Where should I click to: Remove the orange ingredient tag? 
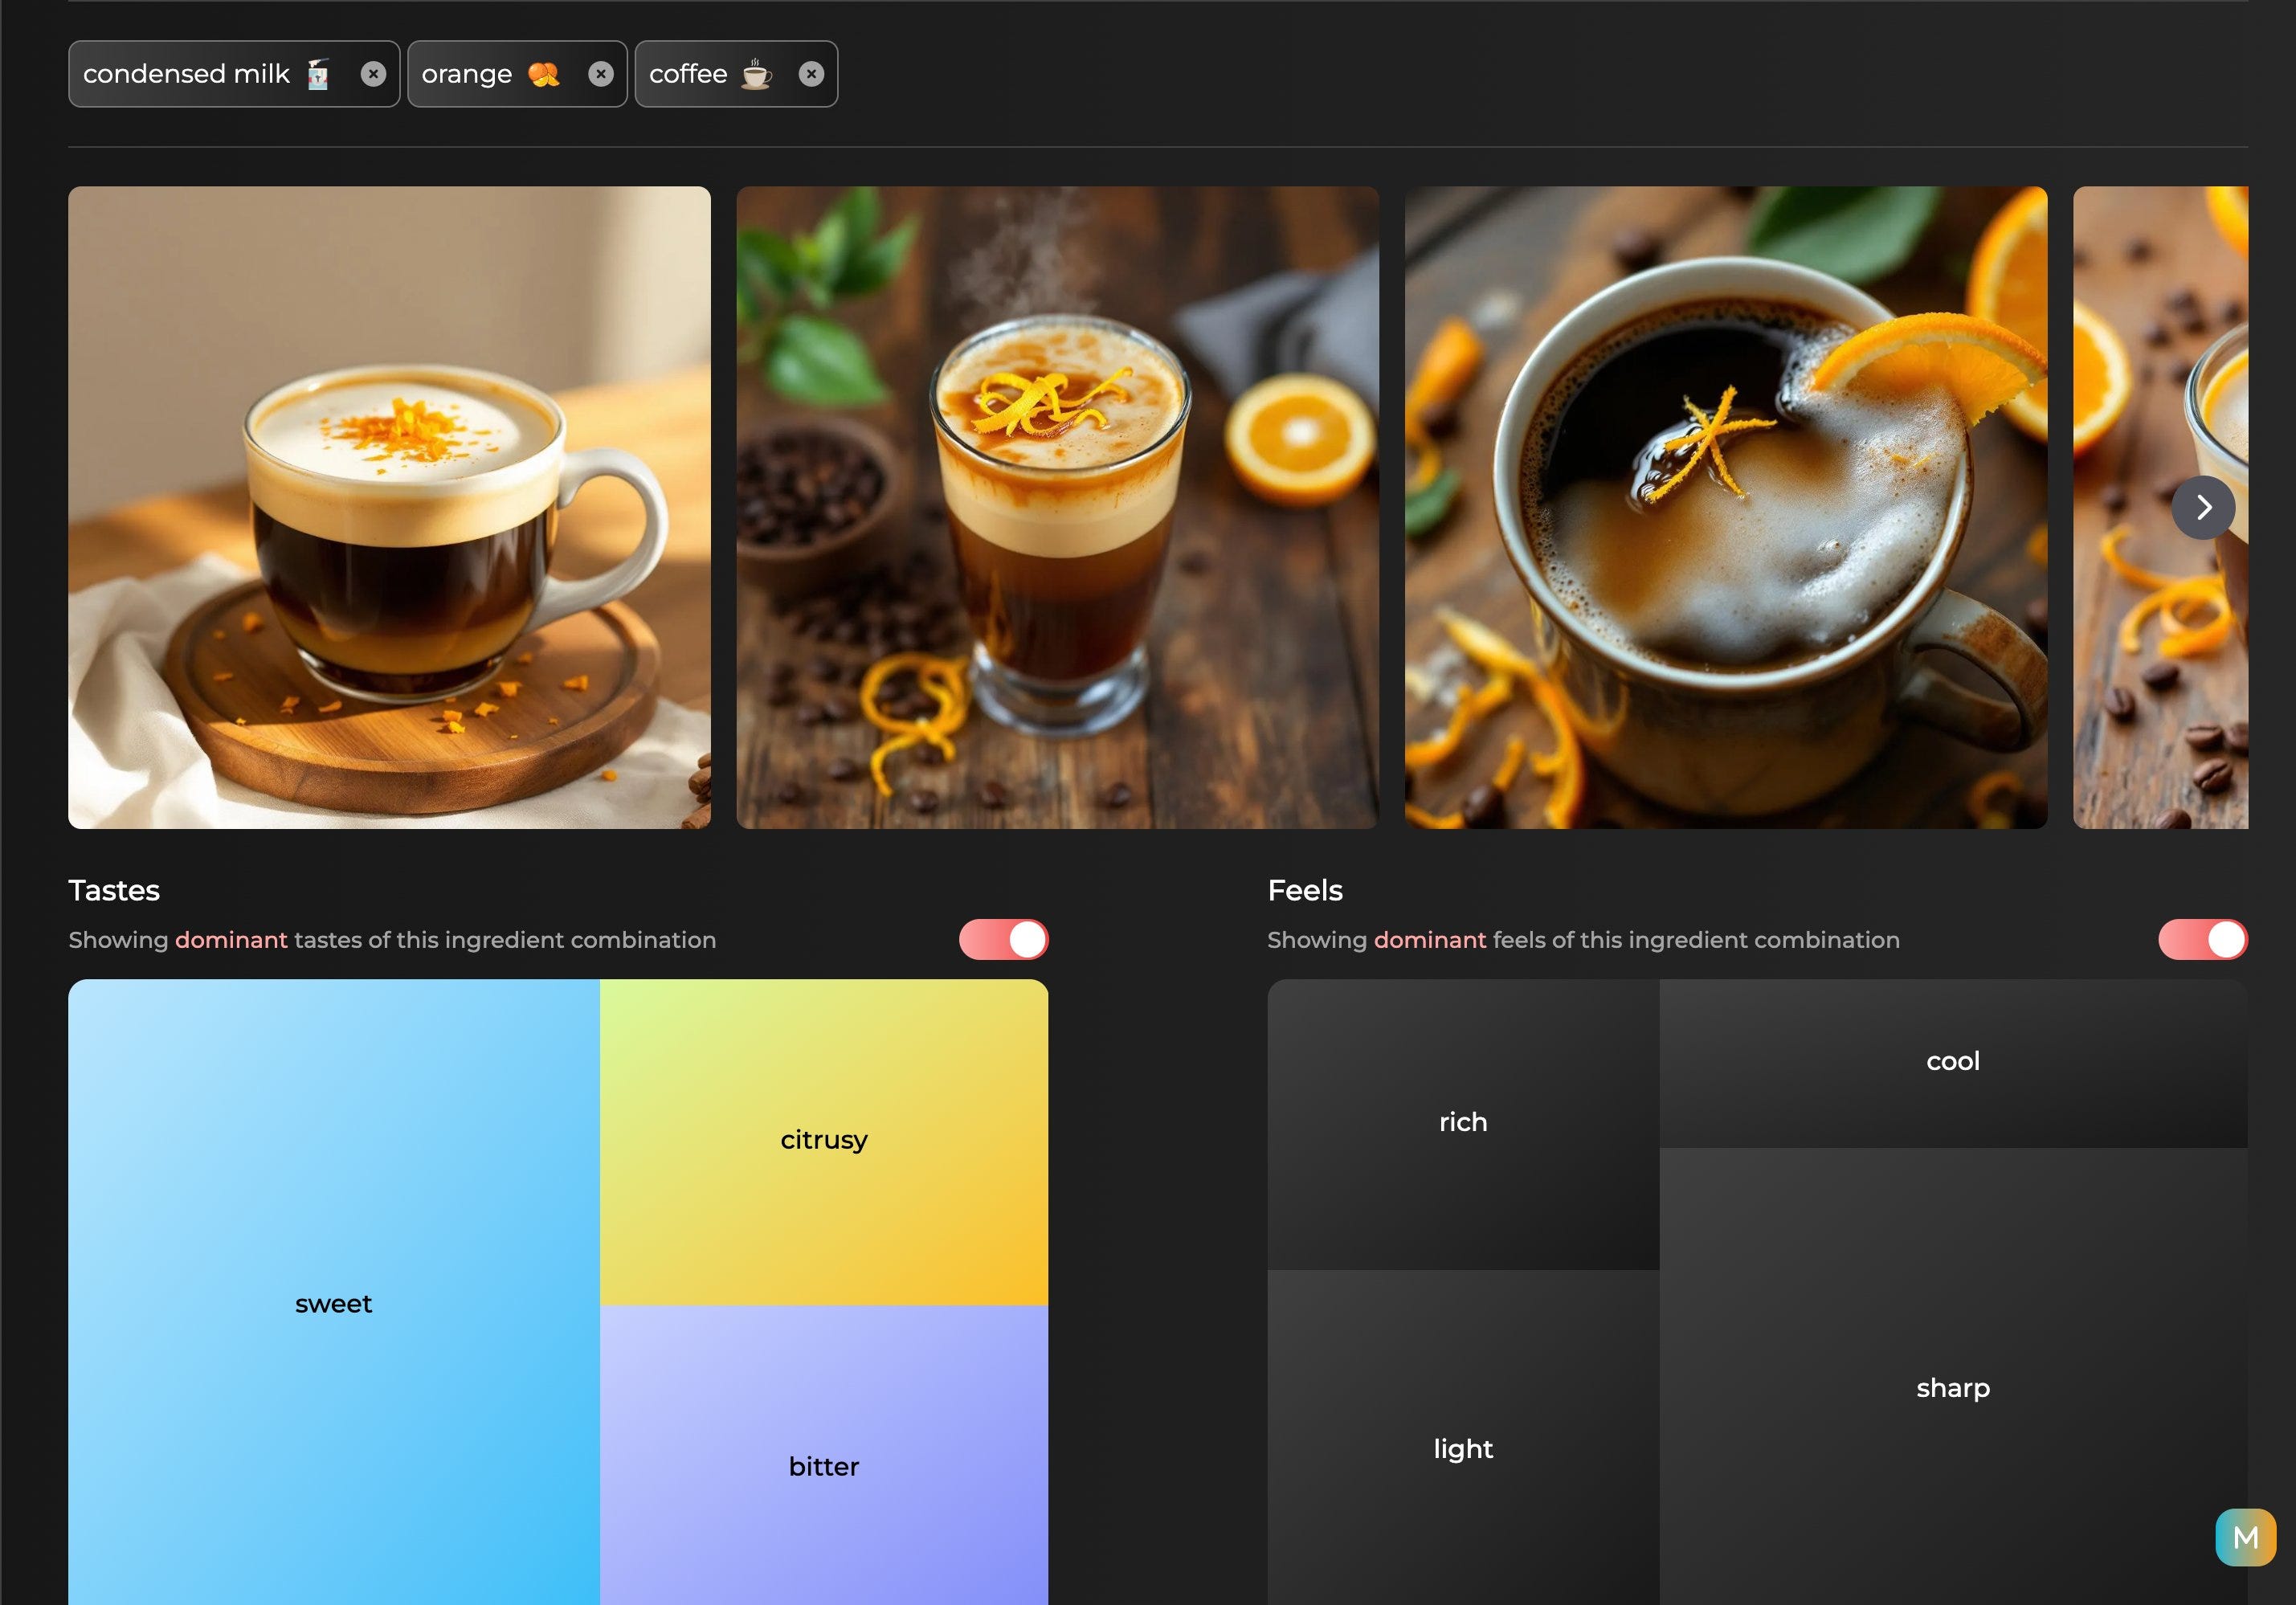[x=600, y=74]
